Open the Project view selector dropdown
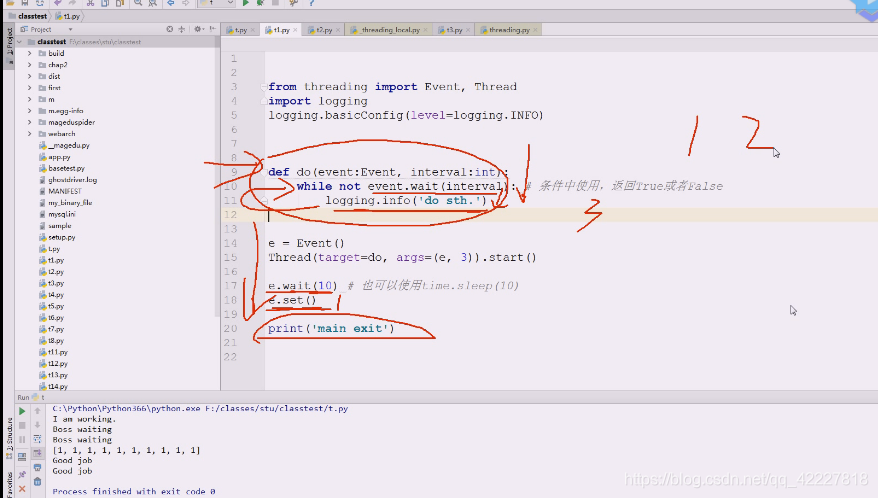This screenshot has width=878, height=498. point(70,29)
